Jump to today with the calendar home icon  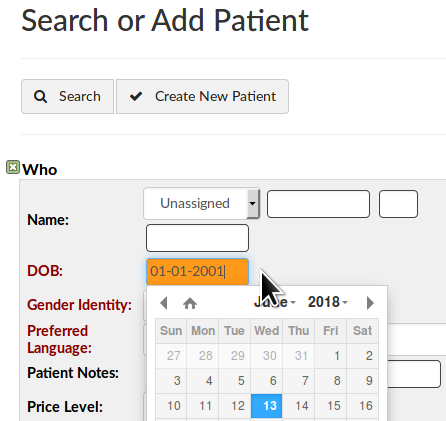(x=190, y=303)
